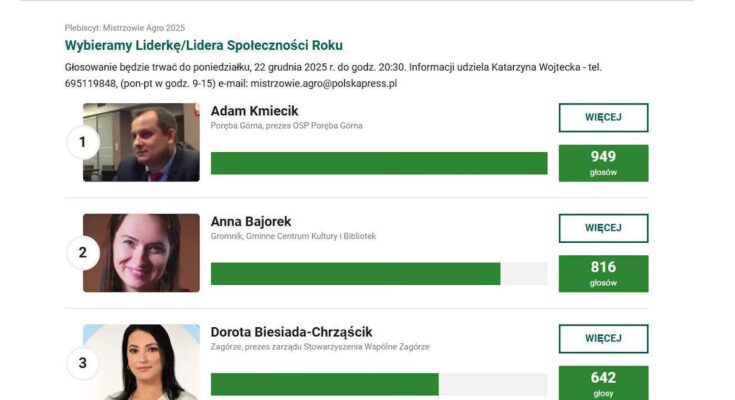Image resolution: width=735 pixels, height=400 pixels.
Task: Click the name Adam Kmiecik
Action: [x=254, y=110]
